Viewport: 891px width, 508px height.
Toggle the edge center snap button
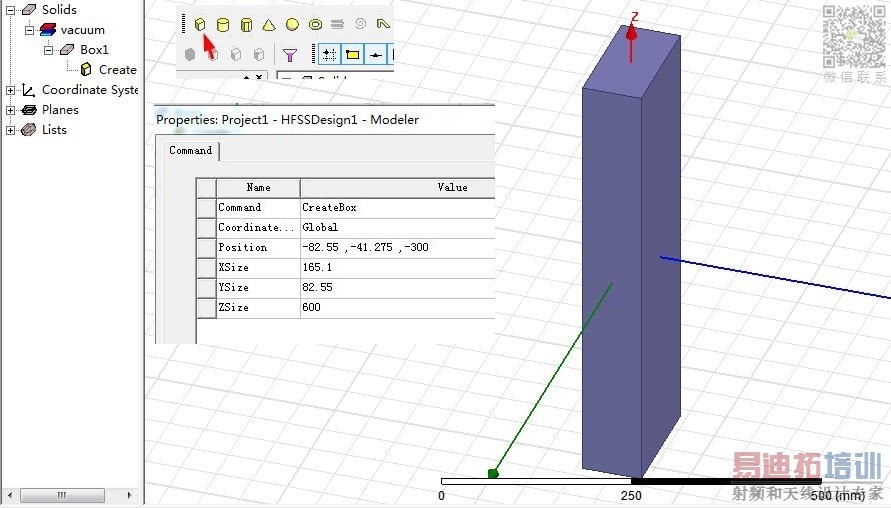tap(375, 55)
